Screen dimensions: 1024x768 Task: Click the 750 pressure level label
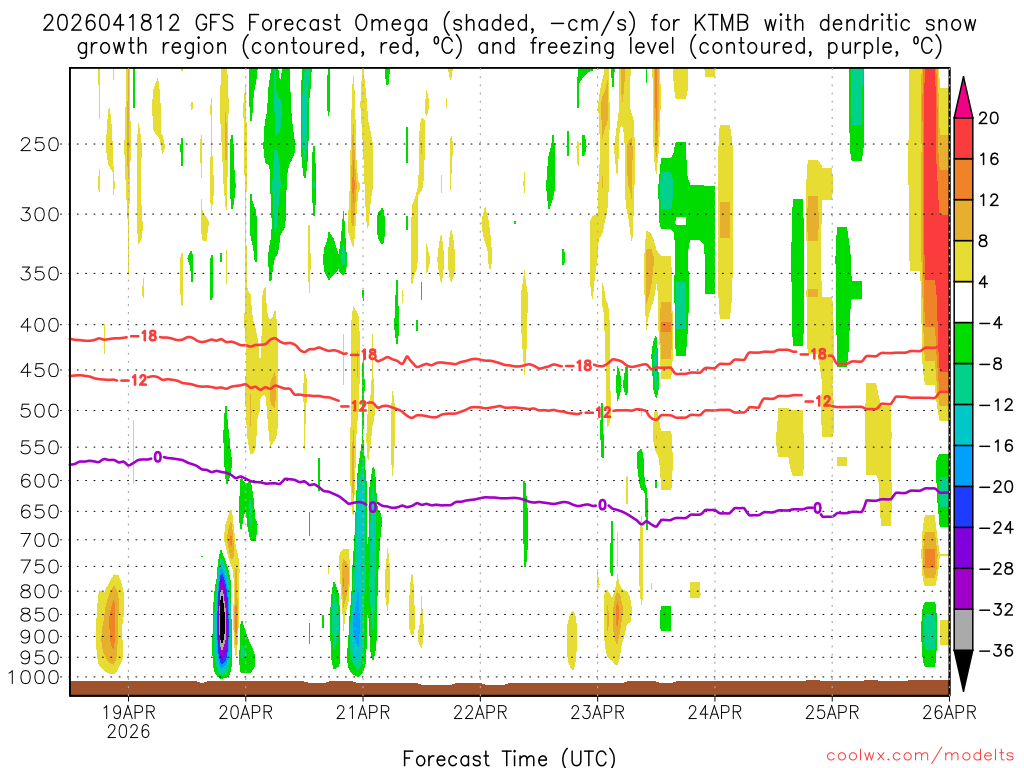point(40,567)
